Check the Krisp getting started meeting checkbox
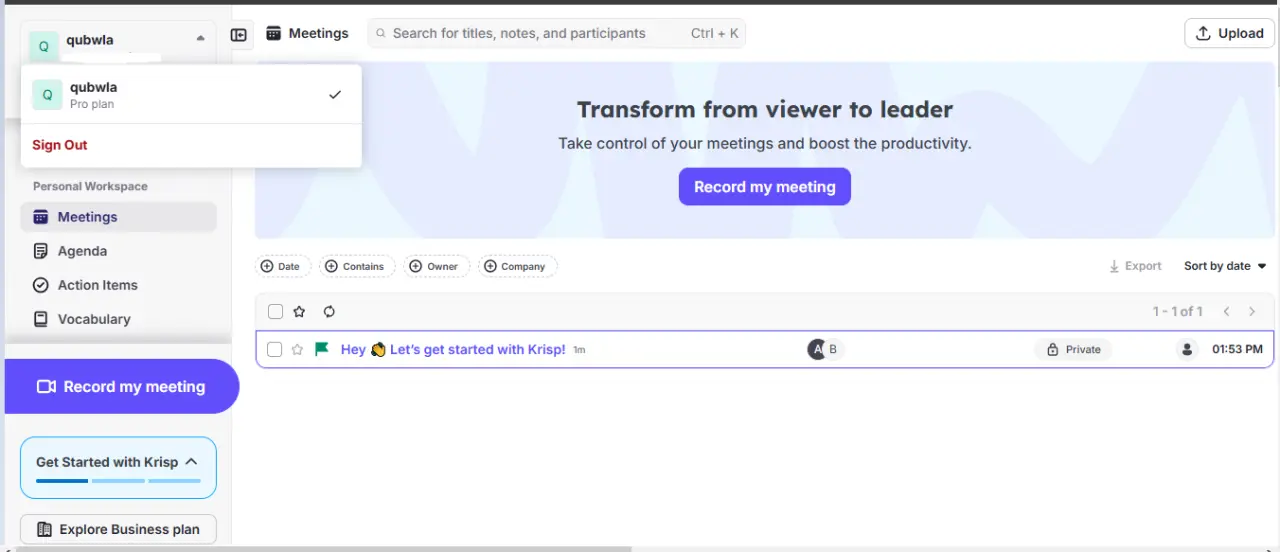This screenshot has width=1280, height=552. [x=274, y=349]
